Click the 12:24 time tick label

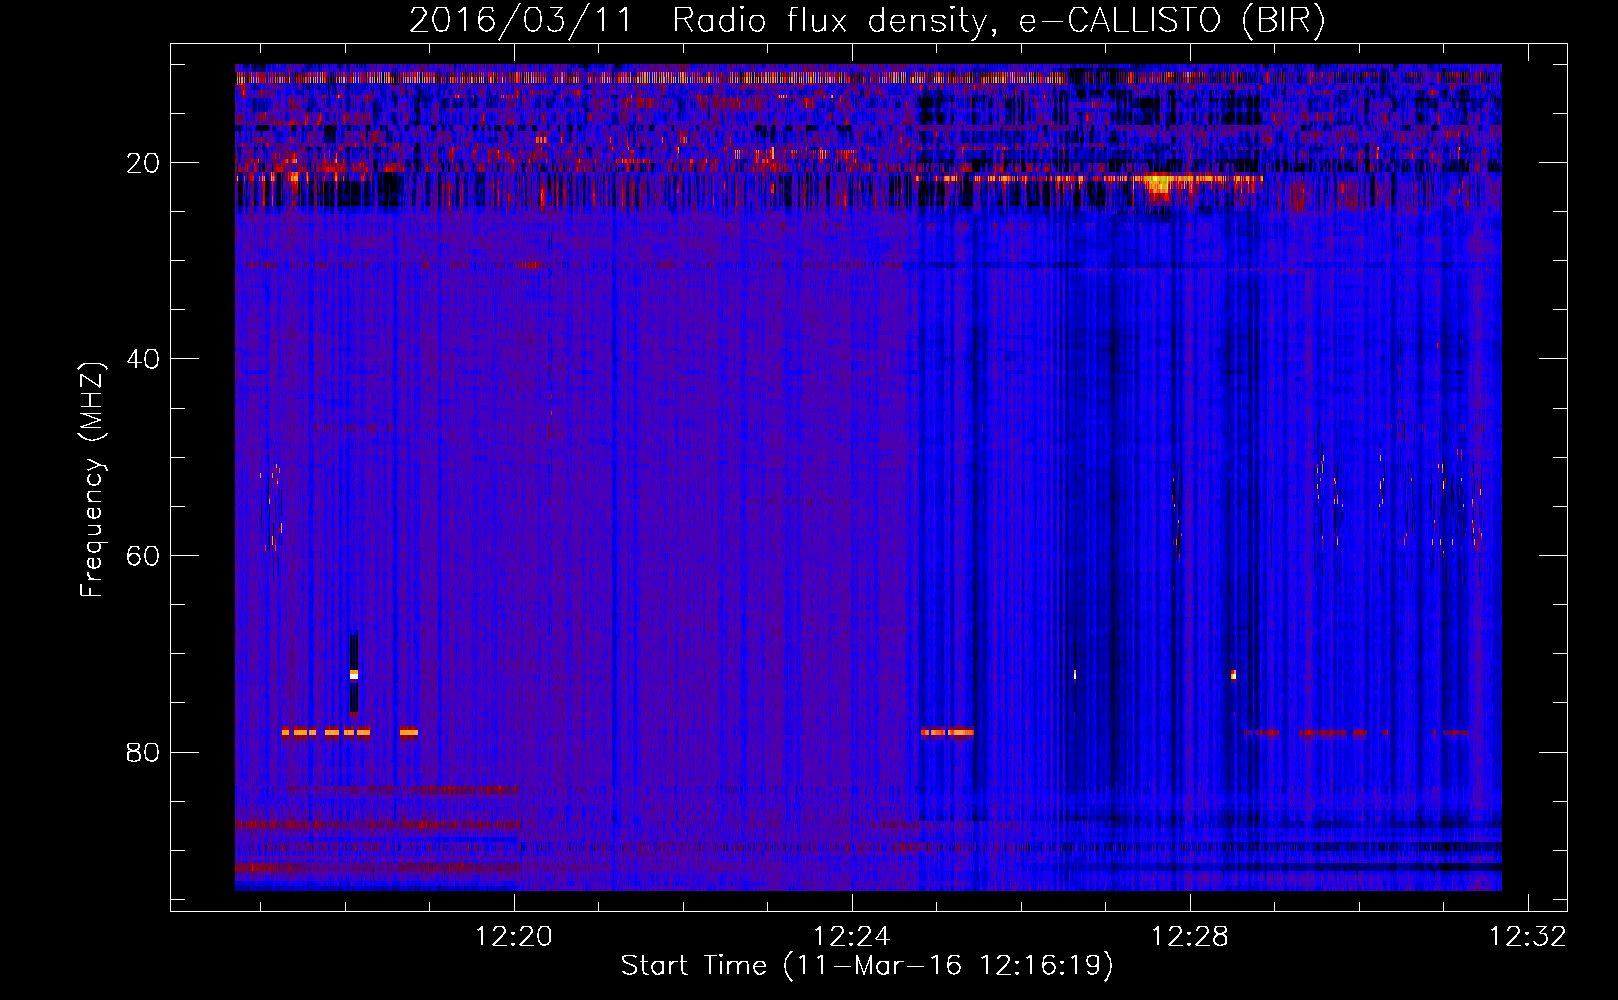tap(852, 936)
